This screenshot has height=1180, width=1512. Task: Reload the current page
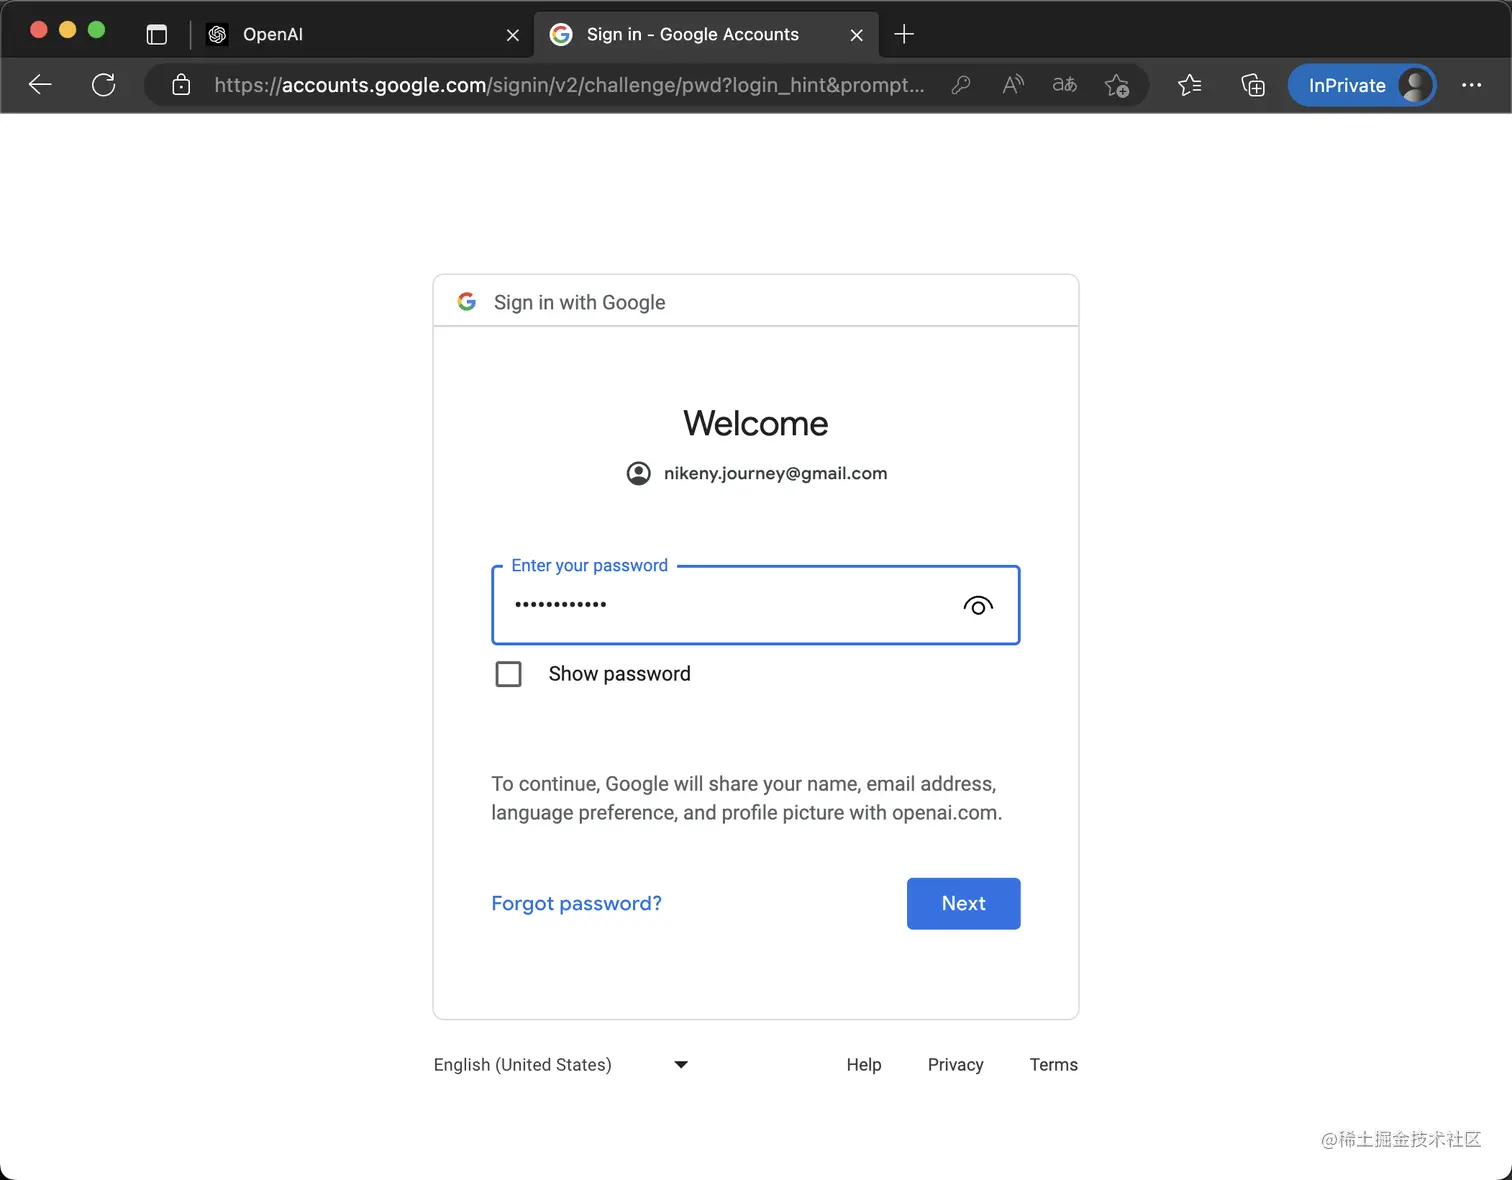pos(103,85)
